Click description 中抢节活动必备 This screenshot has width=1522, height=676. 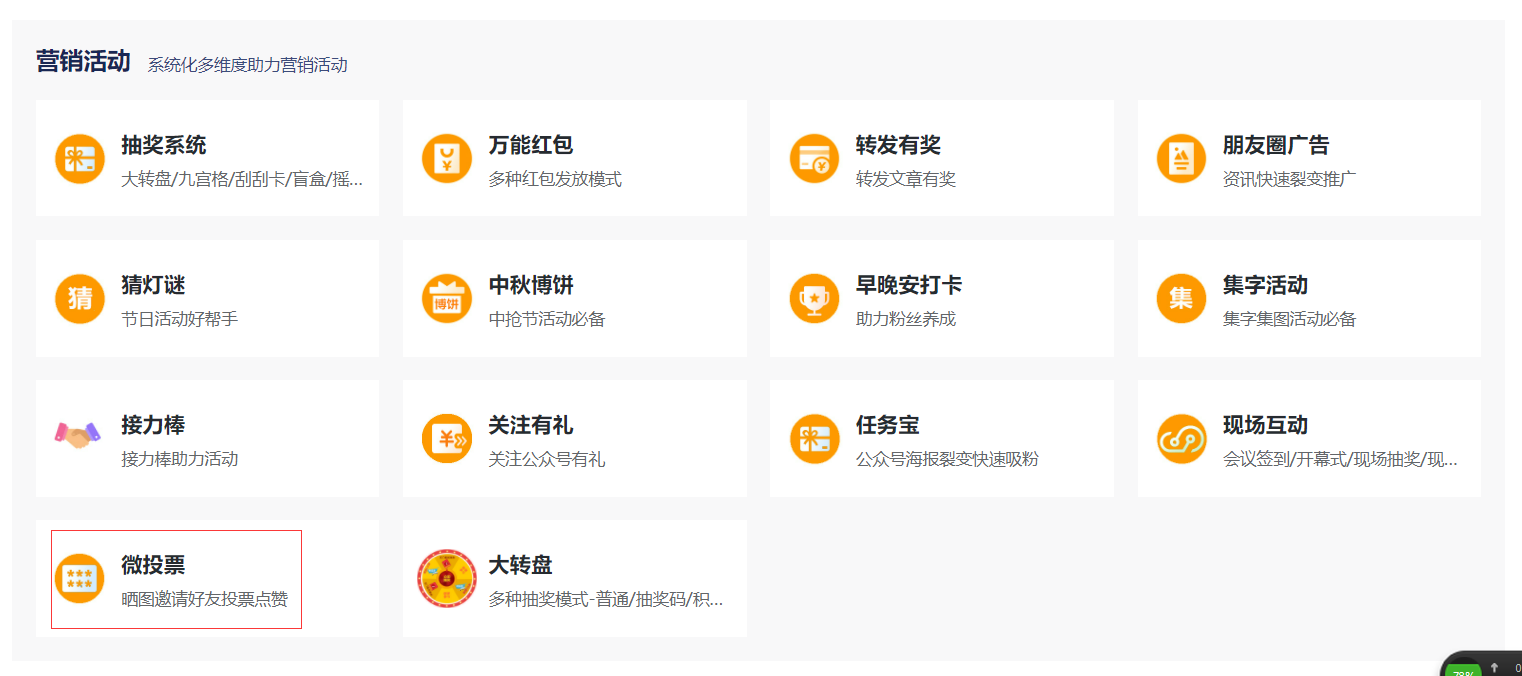click(x=546, y=320)
